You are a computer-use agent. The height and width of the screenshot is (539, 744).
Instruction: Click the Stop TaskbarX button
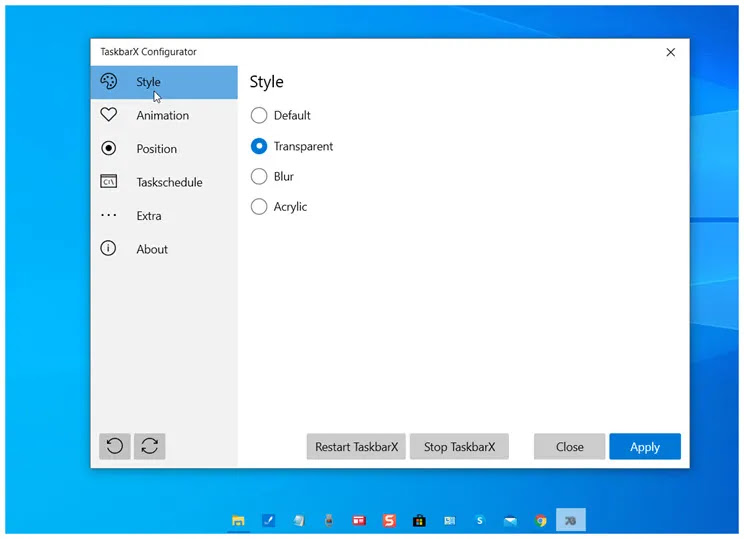point(459,446)
